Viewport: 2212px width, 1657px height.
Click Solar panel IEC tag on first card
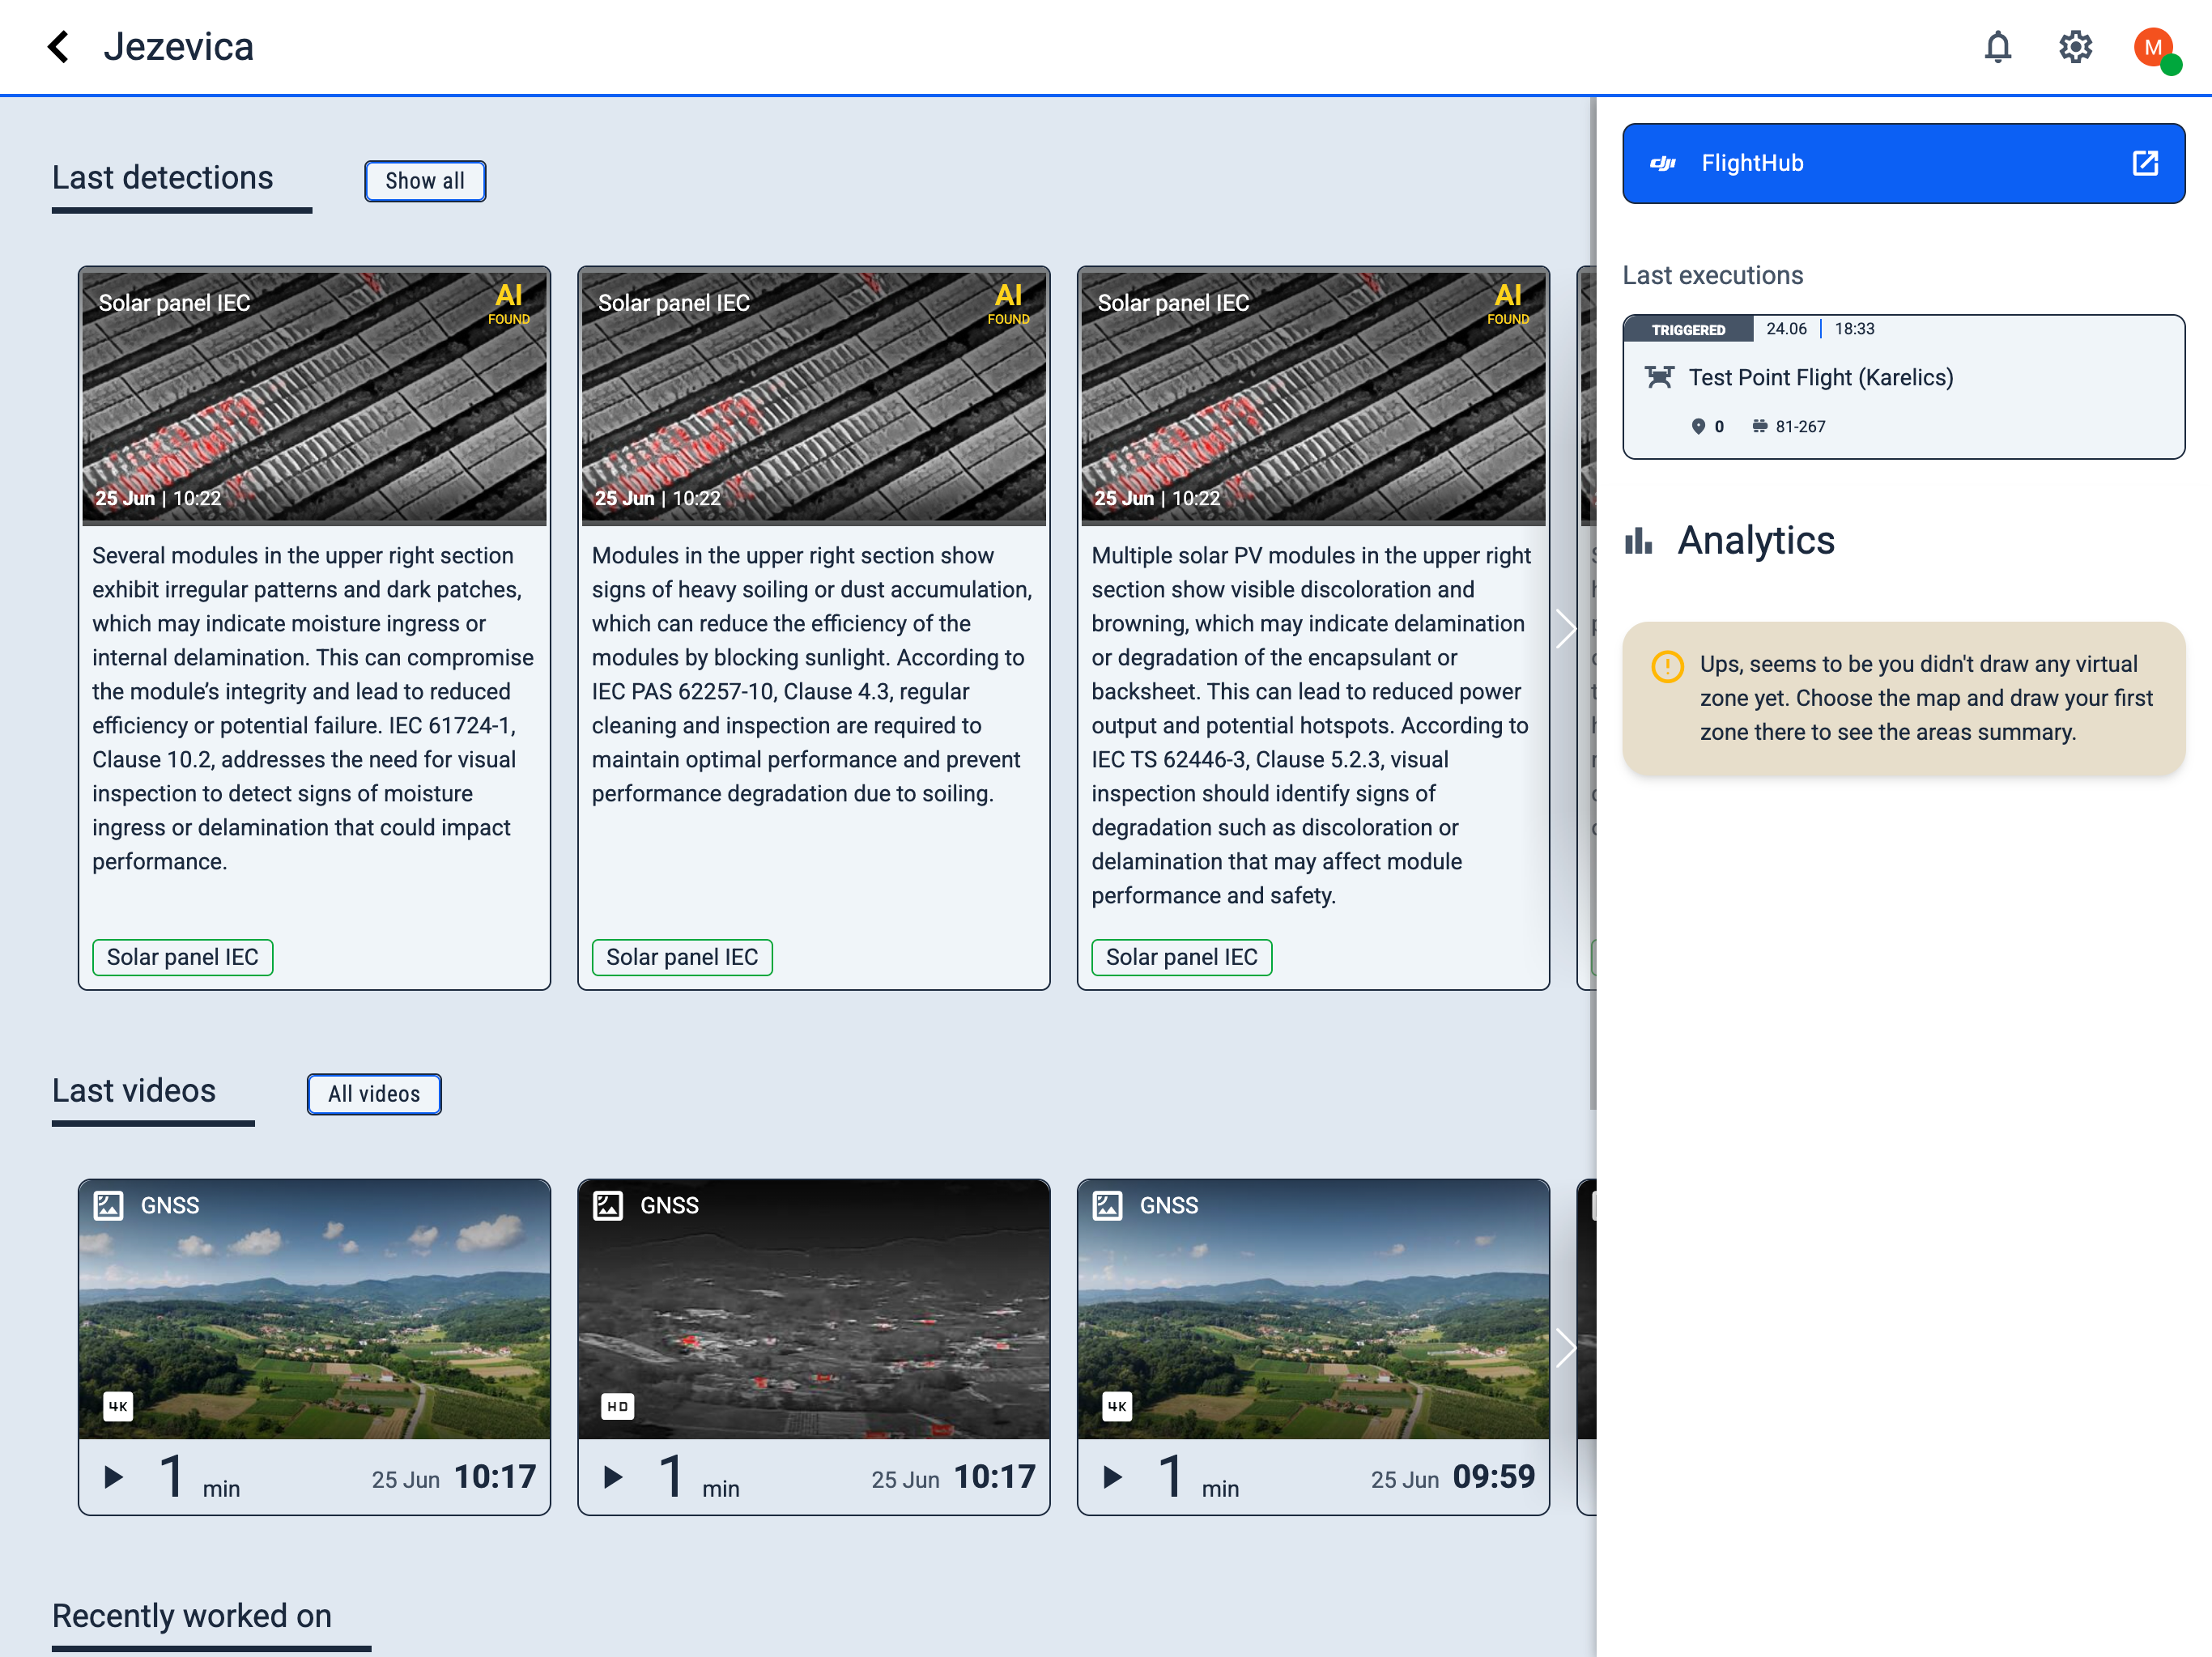pos(183,957)
